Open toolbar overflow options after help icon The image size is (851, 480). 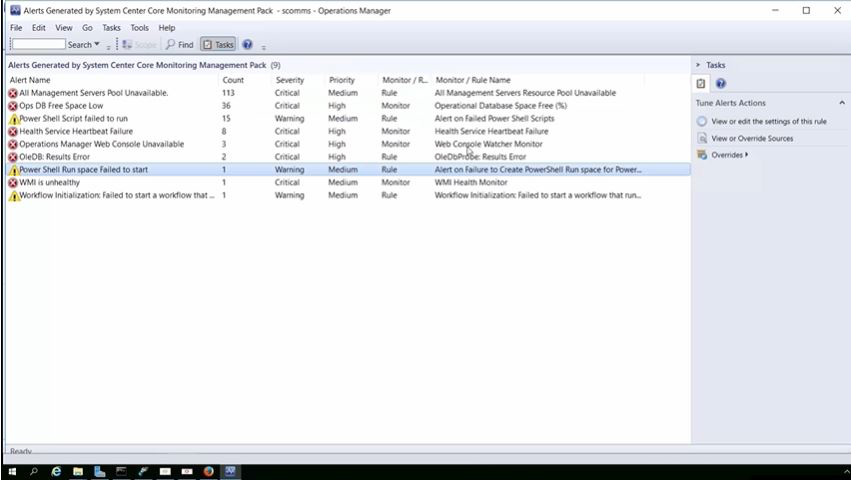(x=264, y=47)
